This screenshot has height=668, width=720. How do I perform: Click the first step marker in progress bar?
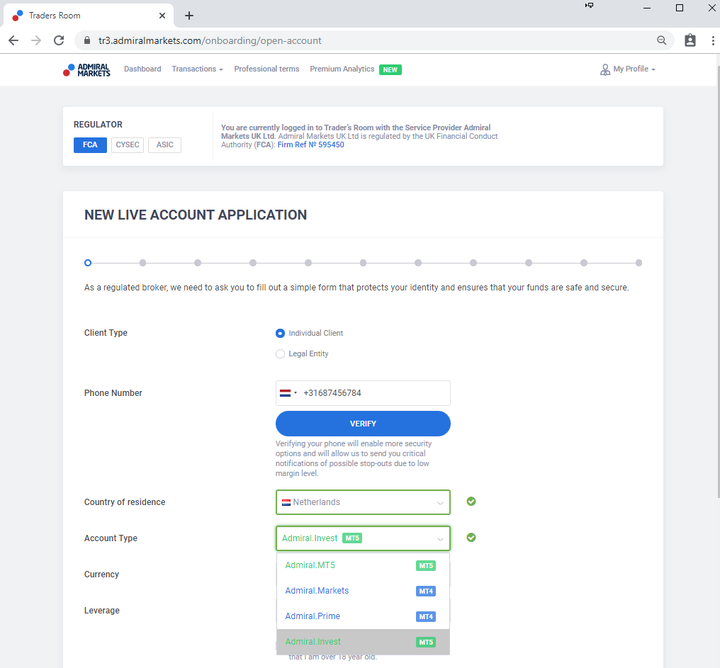[88, 263]
